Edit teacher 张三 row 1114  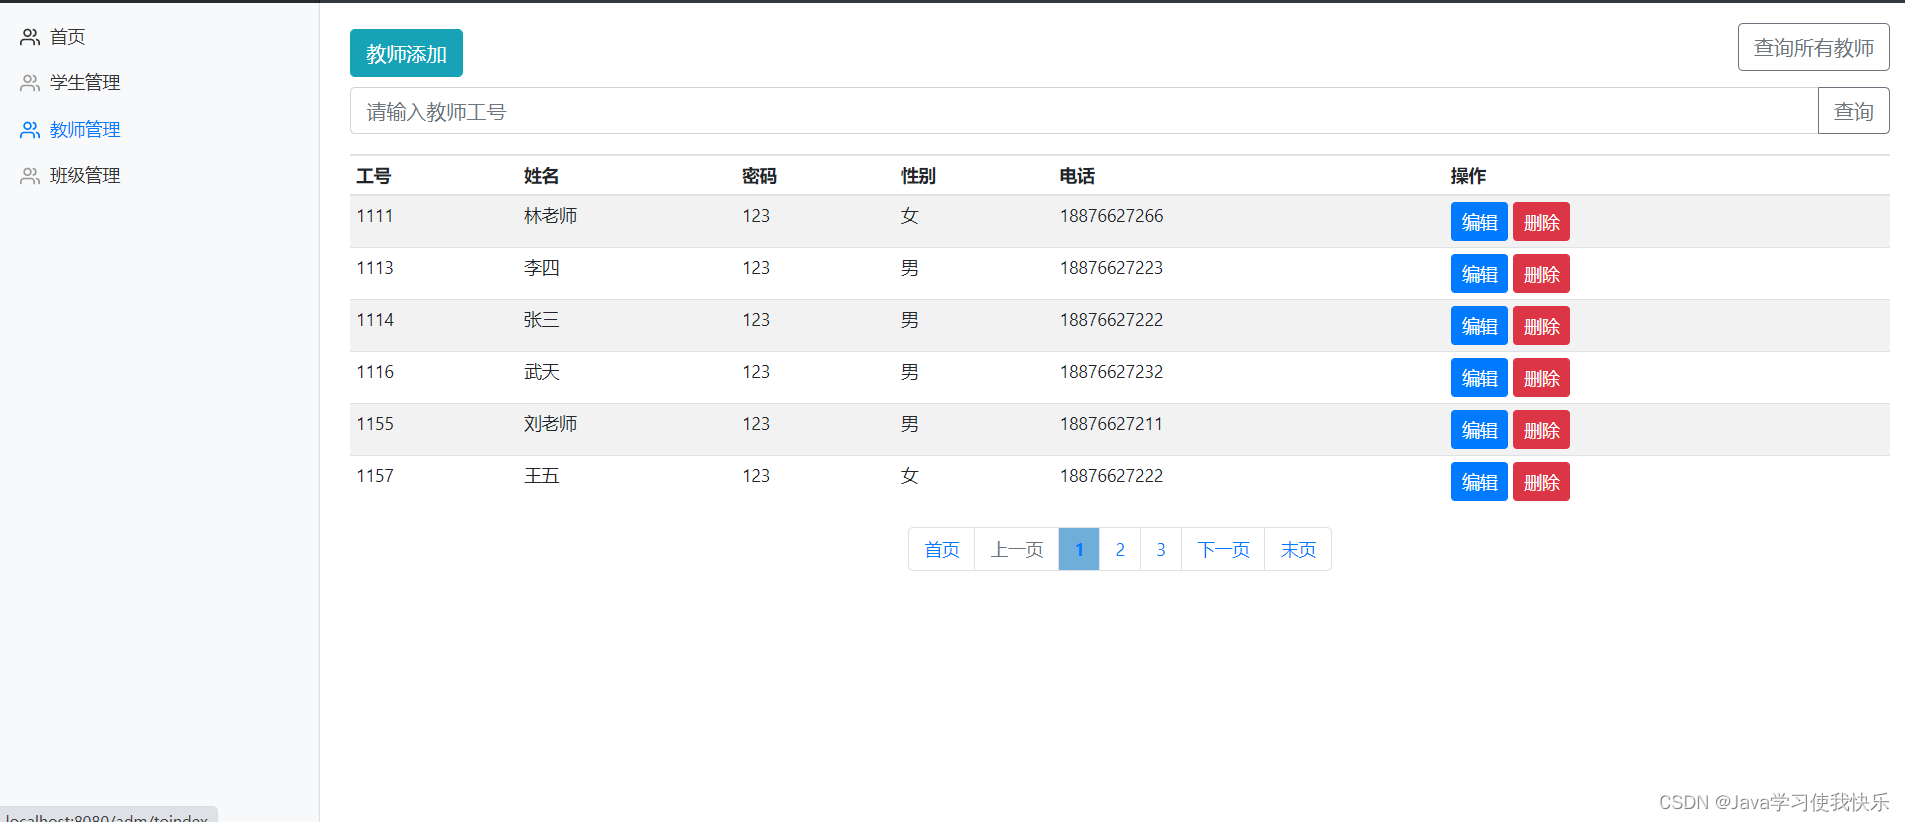(1479, 326)
